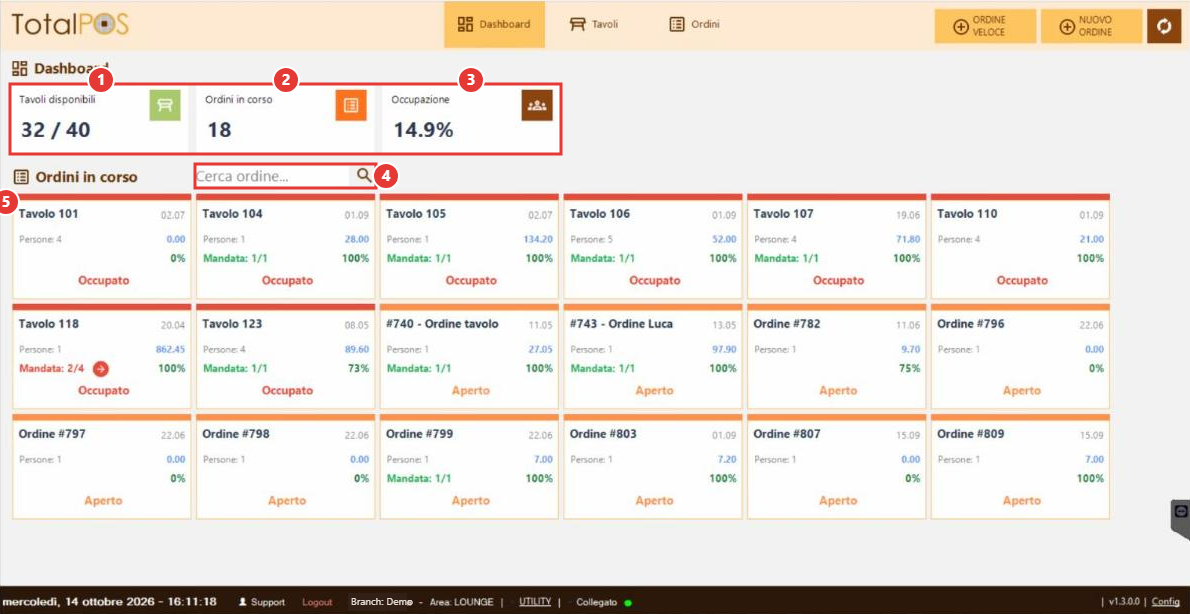This screenshot has width=1190, height=614.
Task: Click the brown people icon in Occupazione card
Action: (537, 105)
